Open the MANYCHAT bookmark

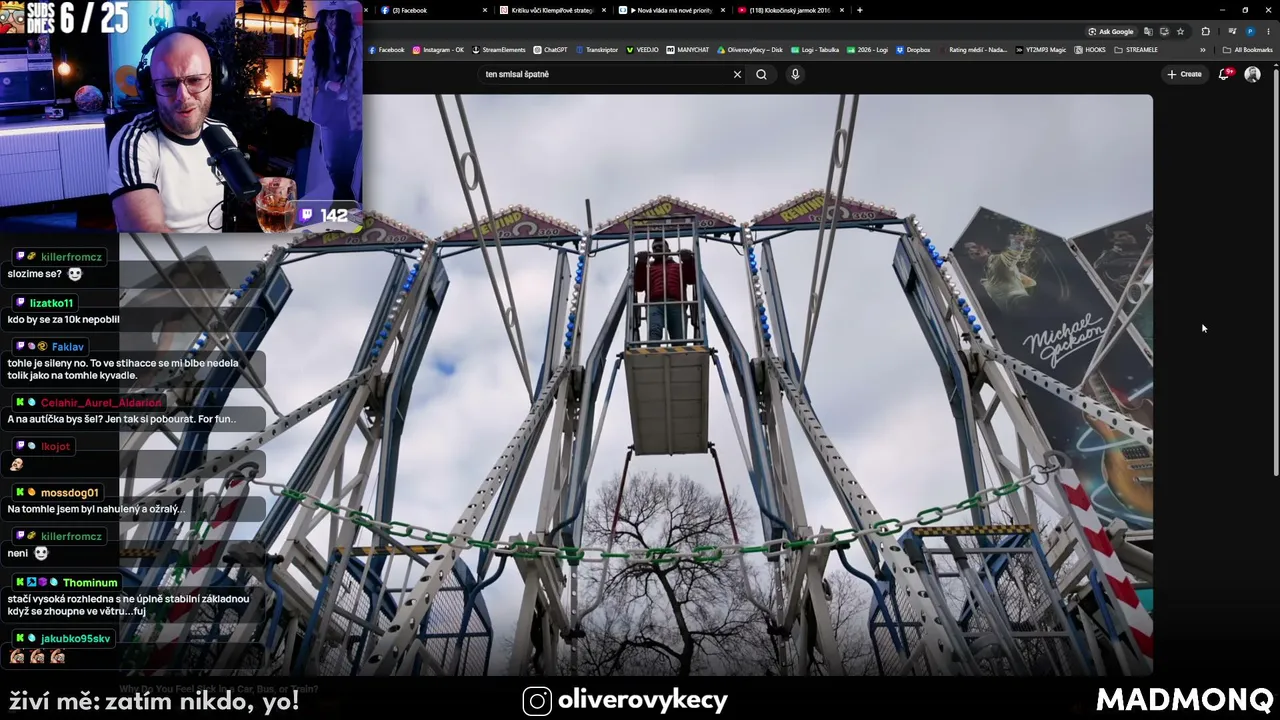[688, 49]
